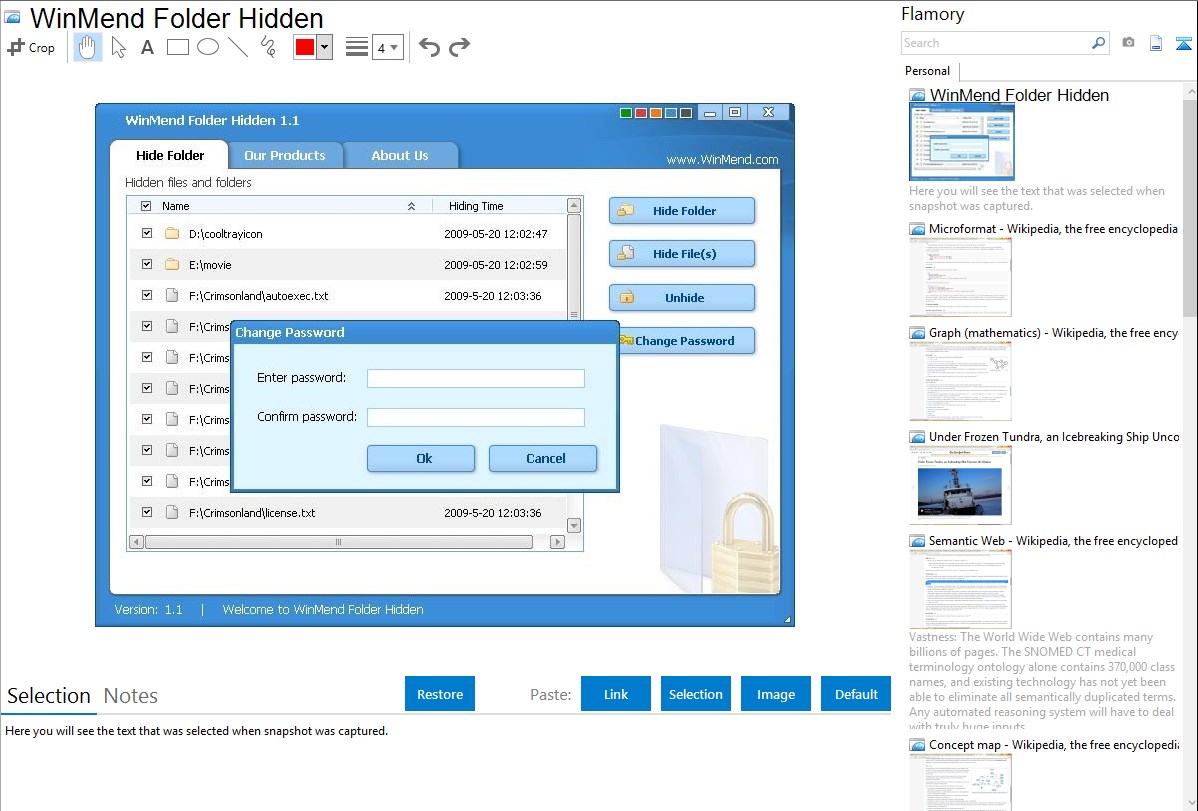Open the Under Frozen Tundra snapshot thumbnail
The height and width of the screenshot is (811, 1198).
960,486
